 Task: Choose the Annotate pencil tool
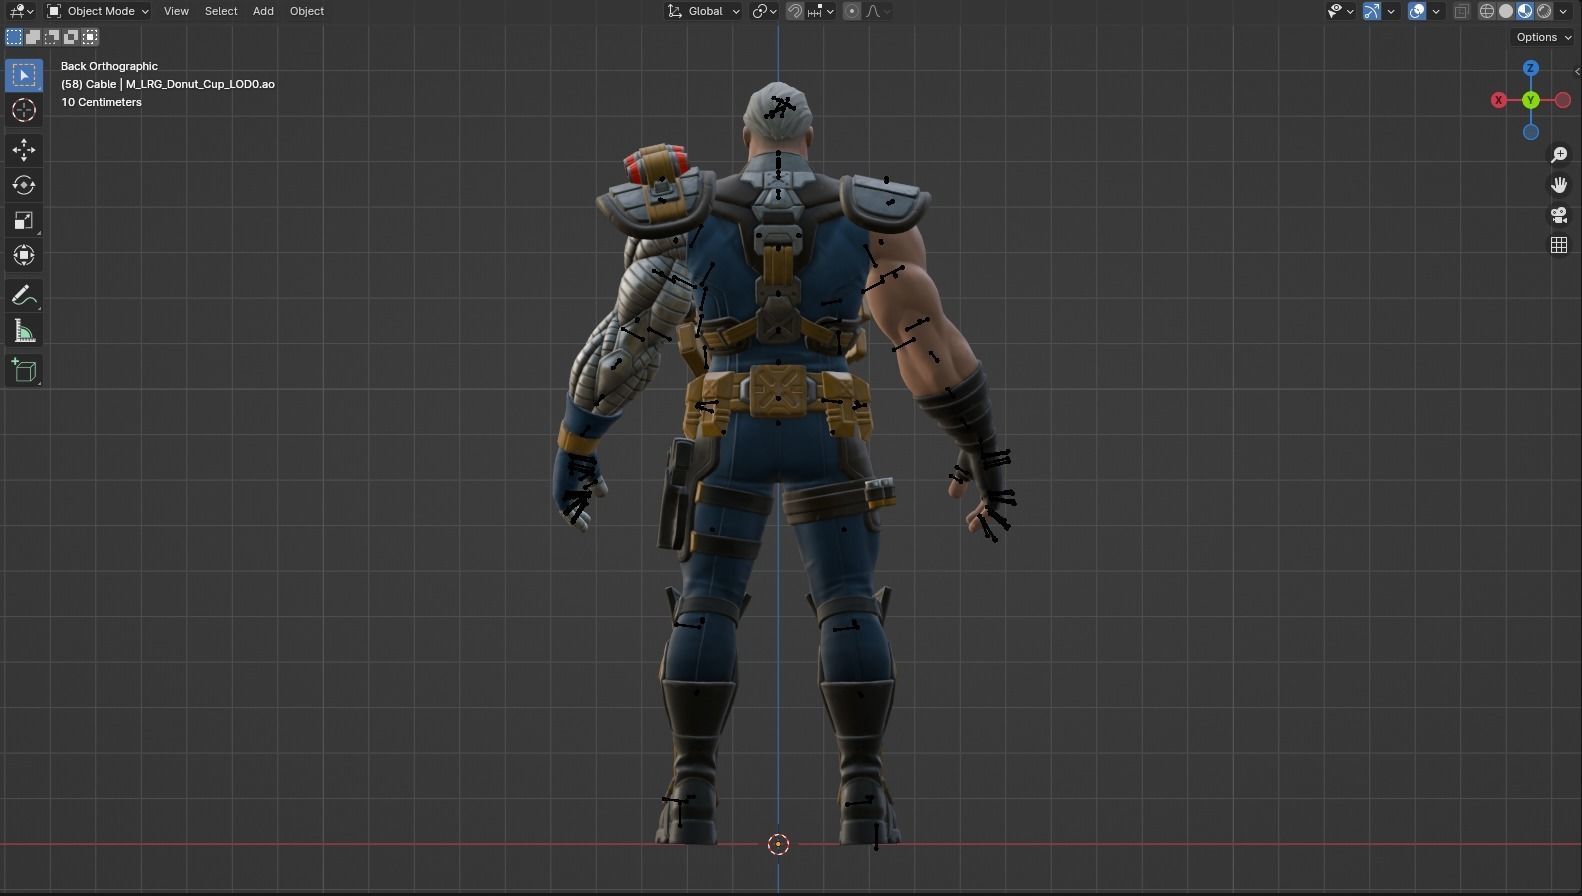[x=24, y=296]
